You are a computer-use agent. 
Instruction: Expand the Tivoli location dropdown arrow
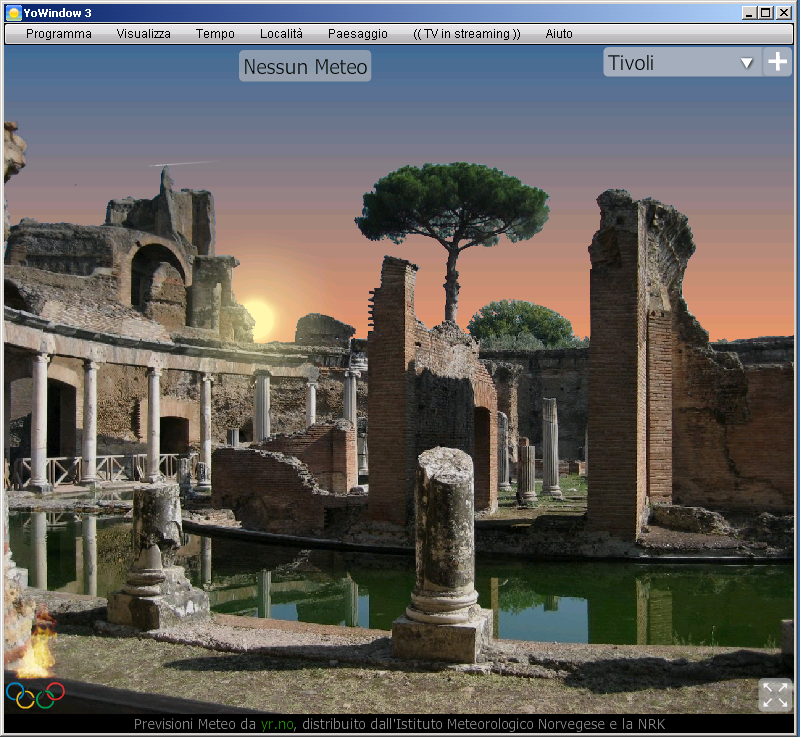point(746,63)
